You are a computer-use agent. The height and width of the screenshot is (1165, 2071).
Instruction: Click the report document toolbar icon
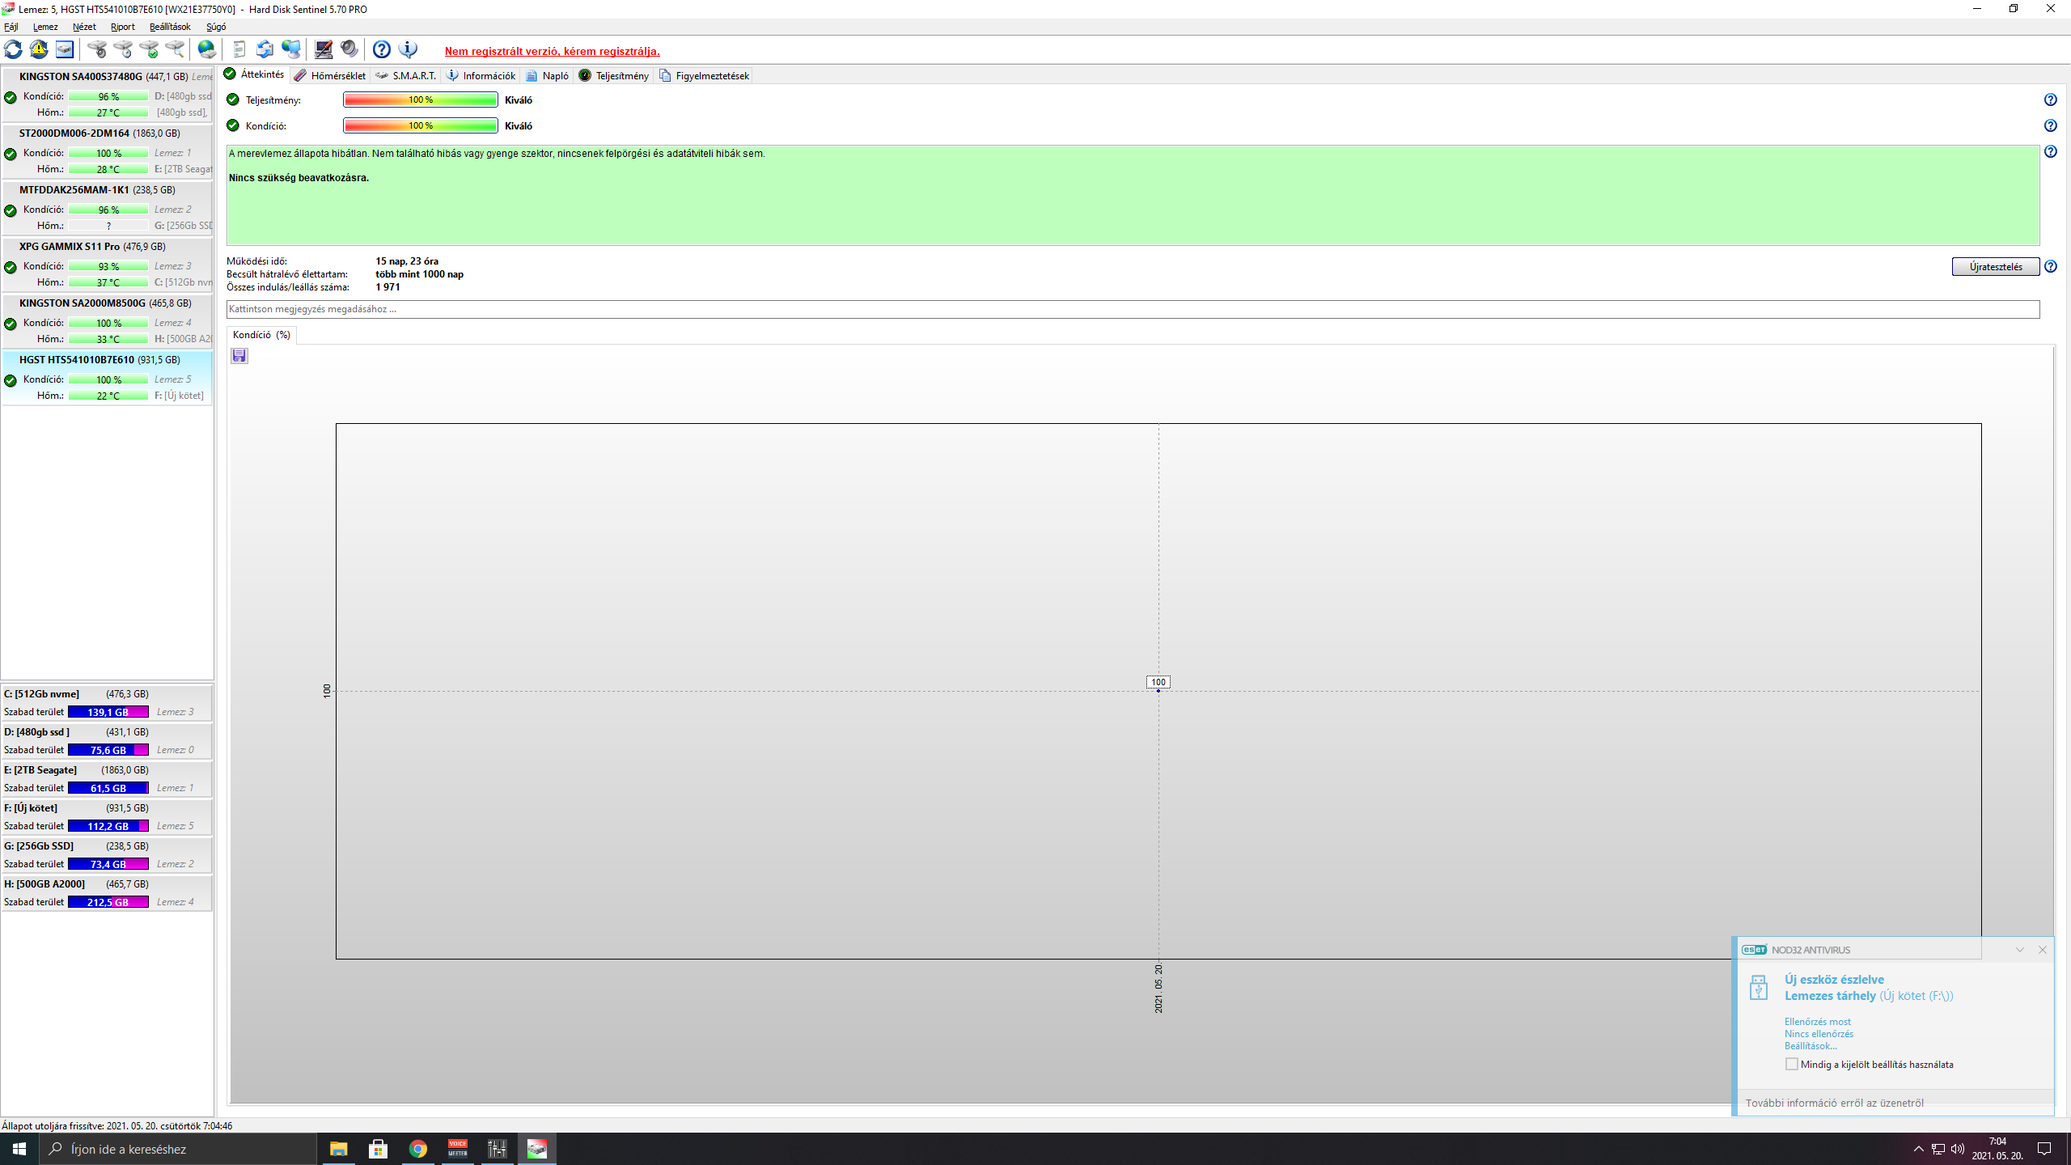point(239,49)
